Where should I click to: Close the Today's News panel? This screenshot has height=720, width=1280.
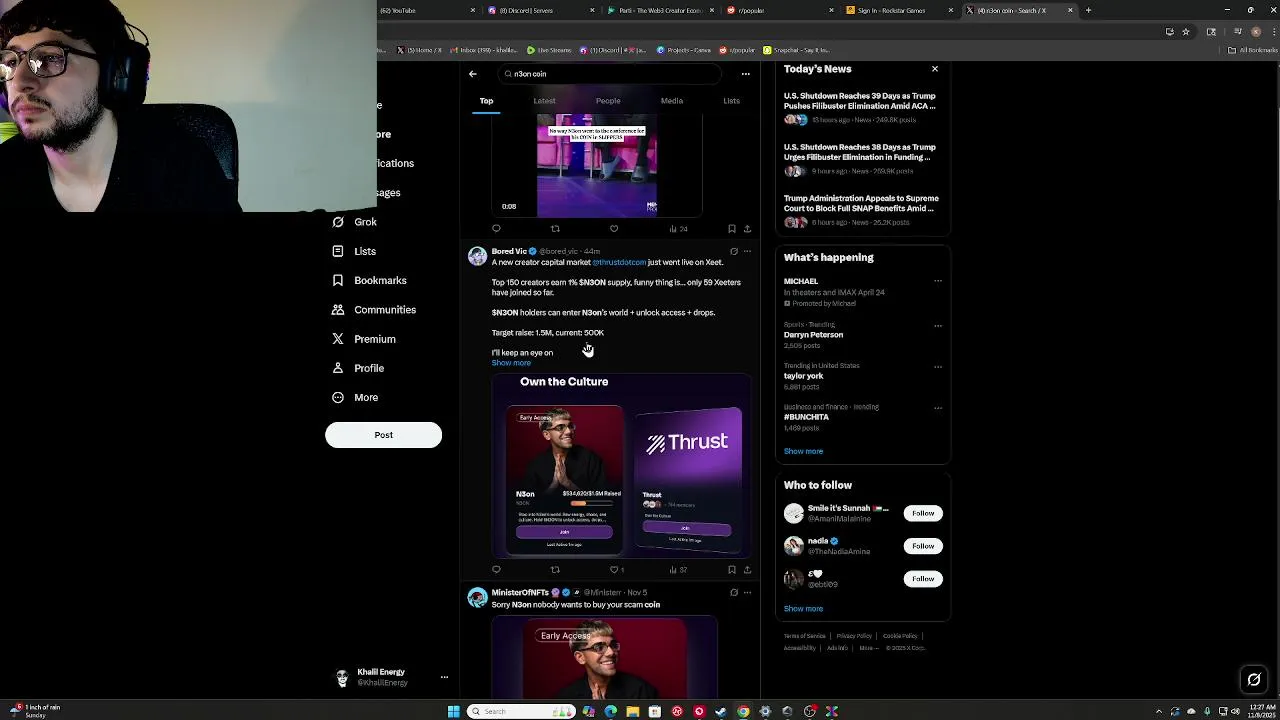935,69
